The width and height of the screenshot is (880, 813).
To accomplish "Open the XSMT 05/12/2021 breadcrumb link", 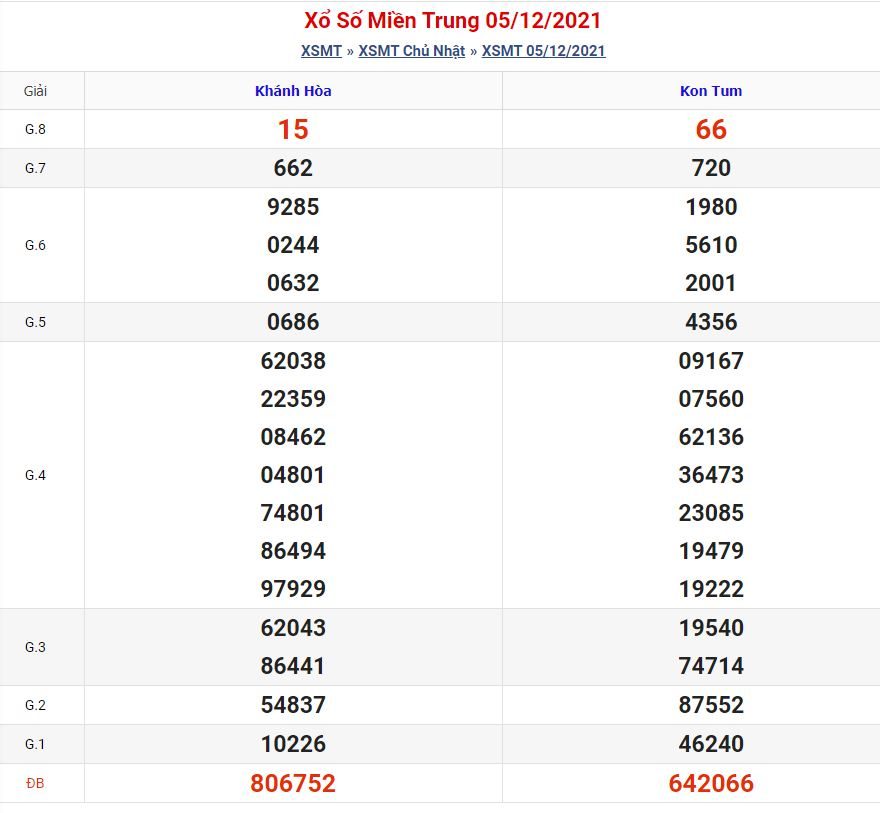I will tap(543, 50).
